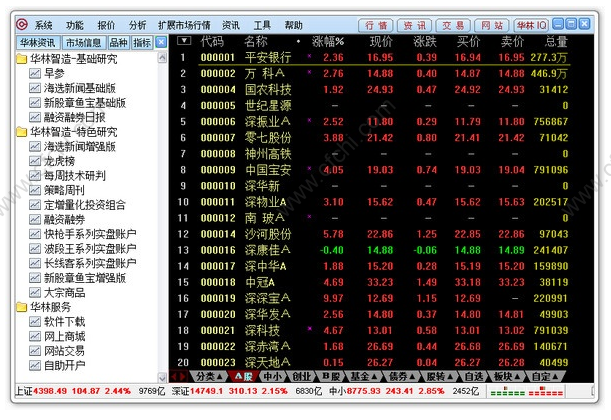Open the 报价 menu
611x420 pixels.
point(106,25)
